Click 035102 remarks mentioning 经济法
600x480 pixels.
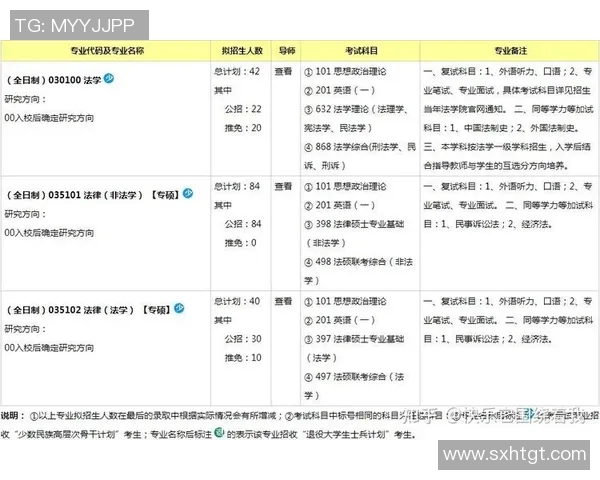point(508,320)
